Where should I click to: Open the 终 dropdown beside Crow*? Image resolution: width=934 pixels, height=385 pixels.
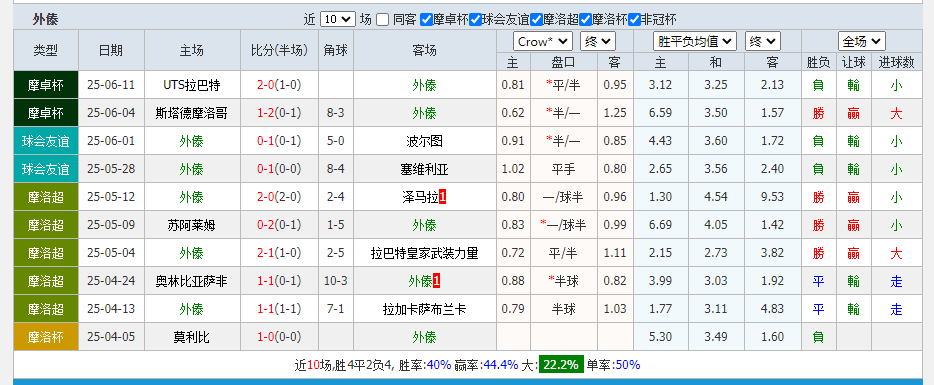597,42
